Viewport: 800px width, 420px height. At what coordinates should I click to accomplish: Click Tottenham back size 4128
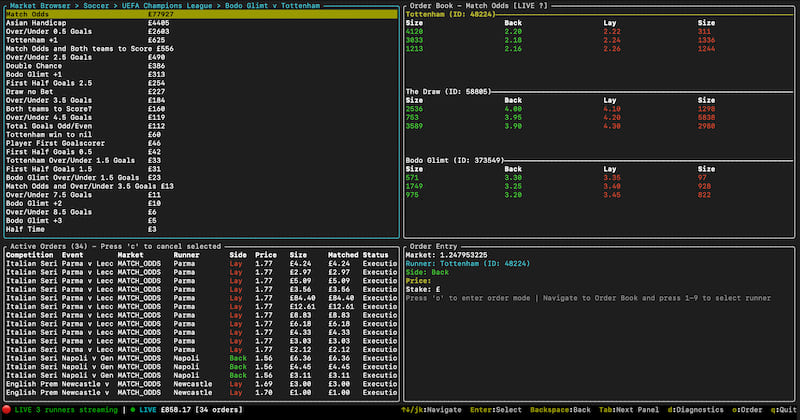click(414, 32)
